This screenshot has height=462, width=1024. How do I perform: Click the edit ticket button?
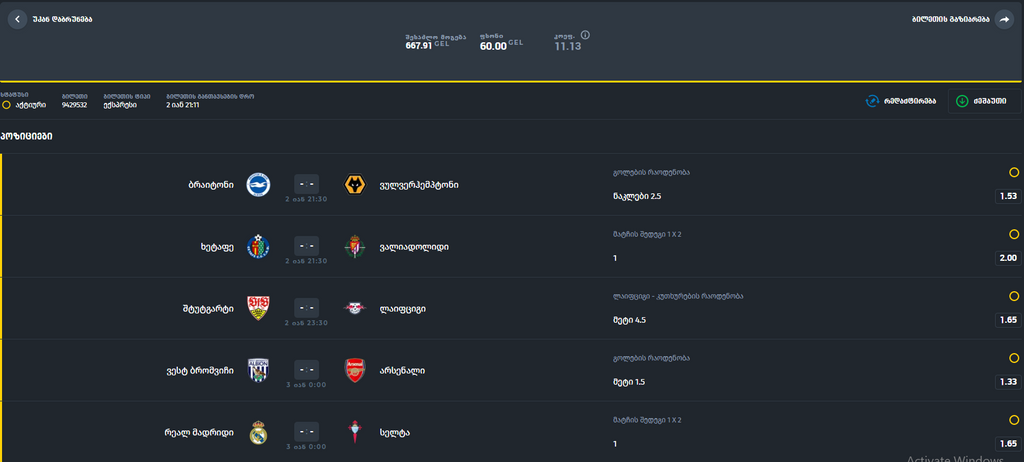(901, 101)
